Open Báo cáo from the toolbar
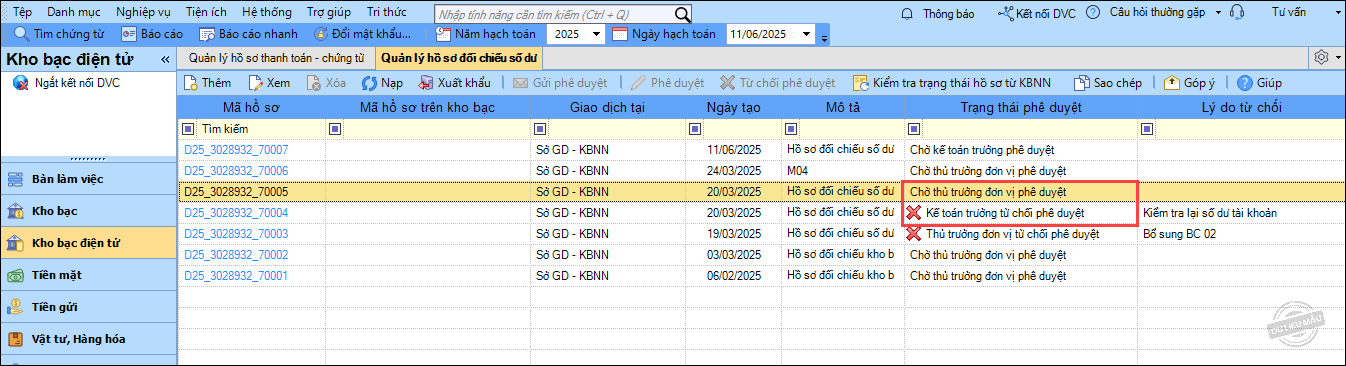1346x366 pixels. pos(153,34)
